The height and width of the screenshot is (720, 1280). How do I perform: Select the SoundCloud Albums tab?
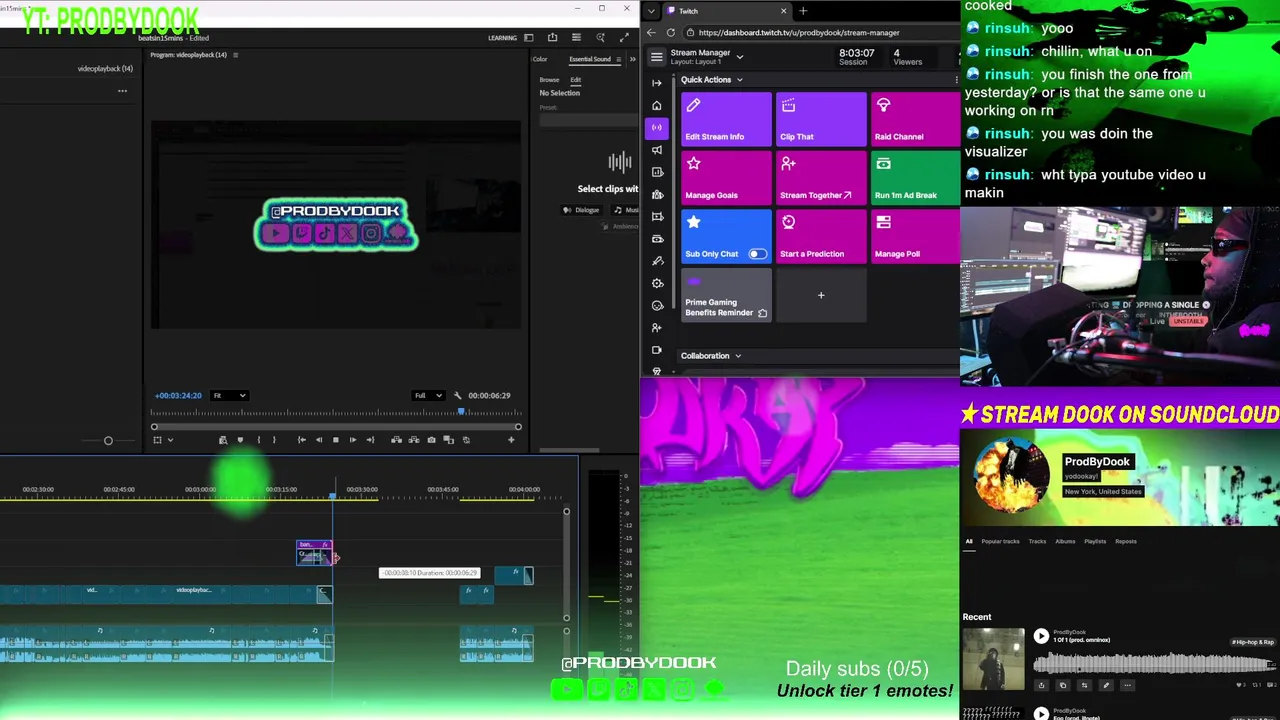pos(1065,541)
